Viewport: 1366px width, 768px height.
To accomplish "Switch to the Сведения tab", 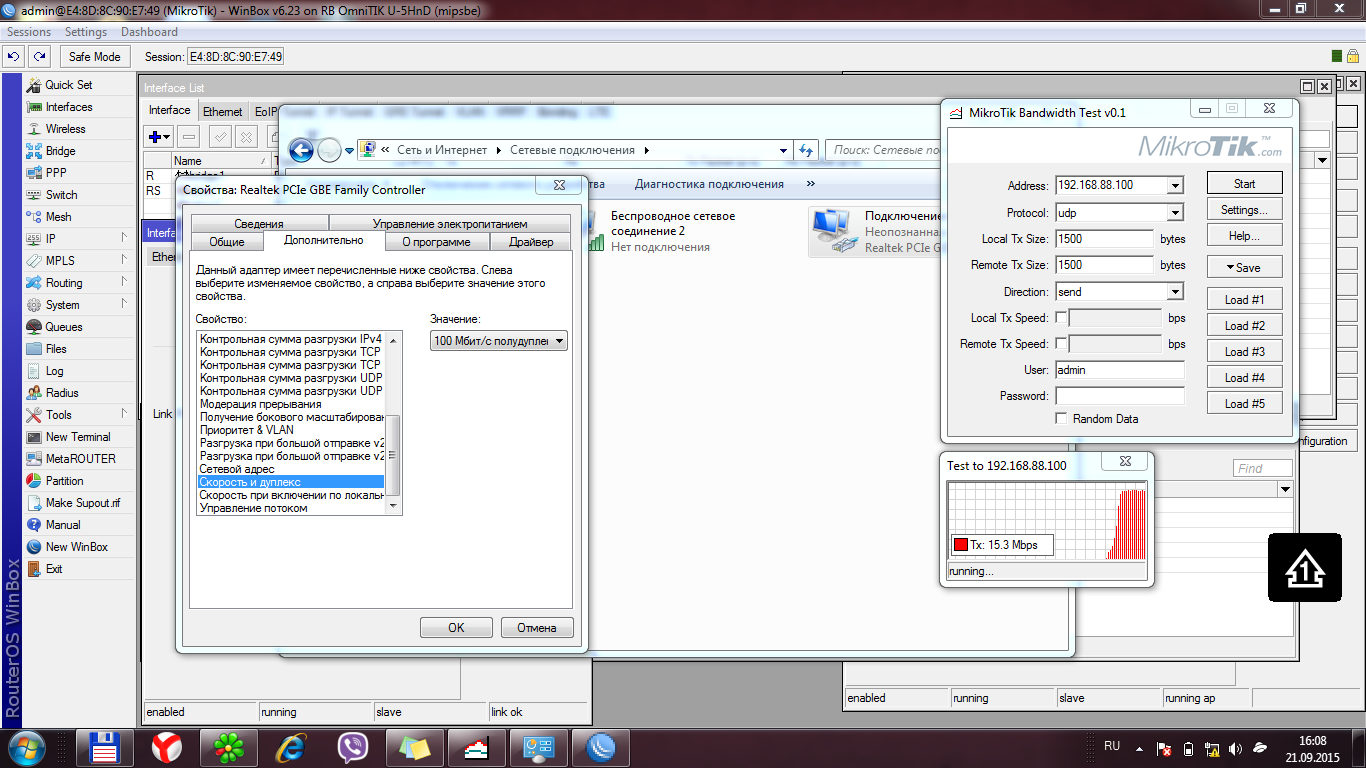I will [260, 224].
